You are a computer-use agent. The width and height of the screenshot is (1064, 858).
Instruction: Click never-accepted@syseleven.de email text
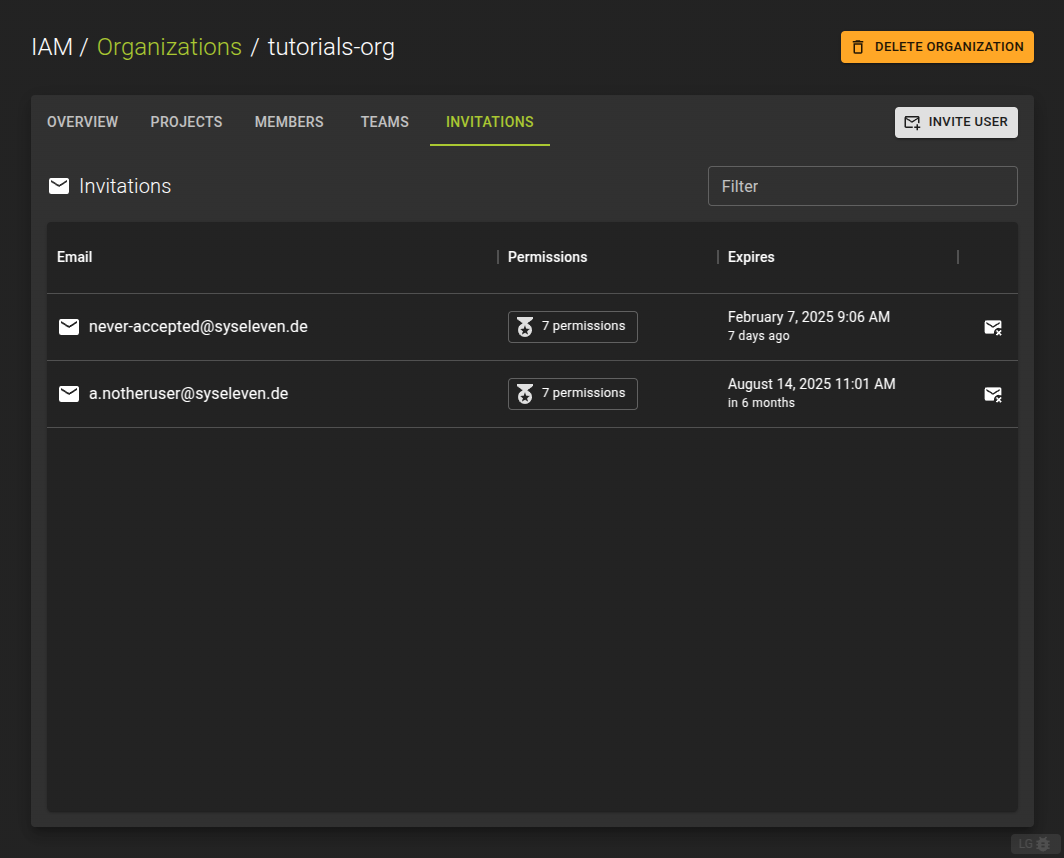pos(198,327)
